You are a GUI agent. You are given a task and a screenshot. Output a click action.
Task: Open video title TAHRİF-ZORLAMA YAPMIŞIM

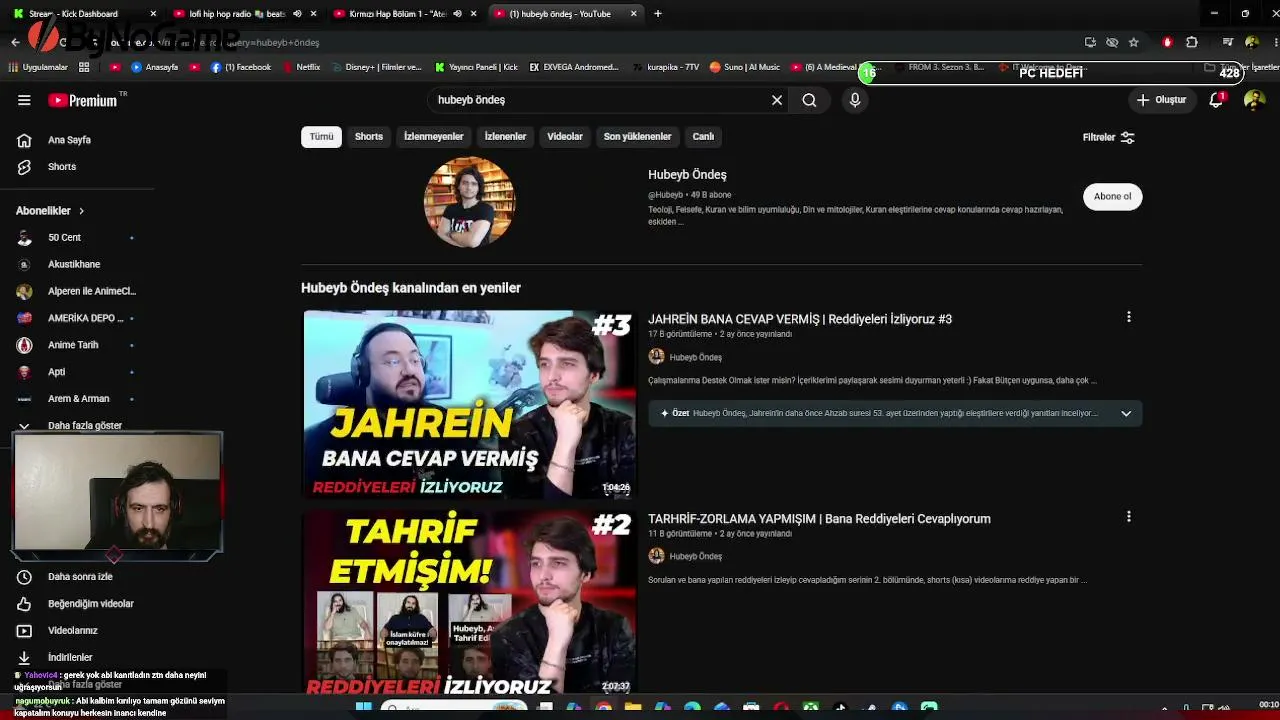pos(819,519)
